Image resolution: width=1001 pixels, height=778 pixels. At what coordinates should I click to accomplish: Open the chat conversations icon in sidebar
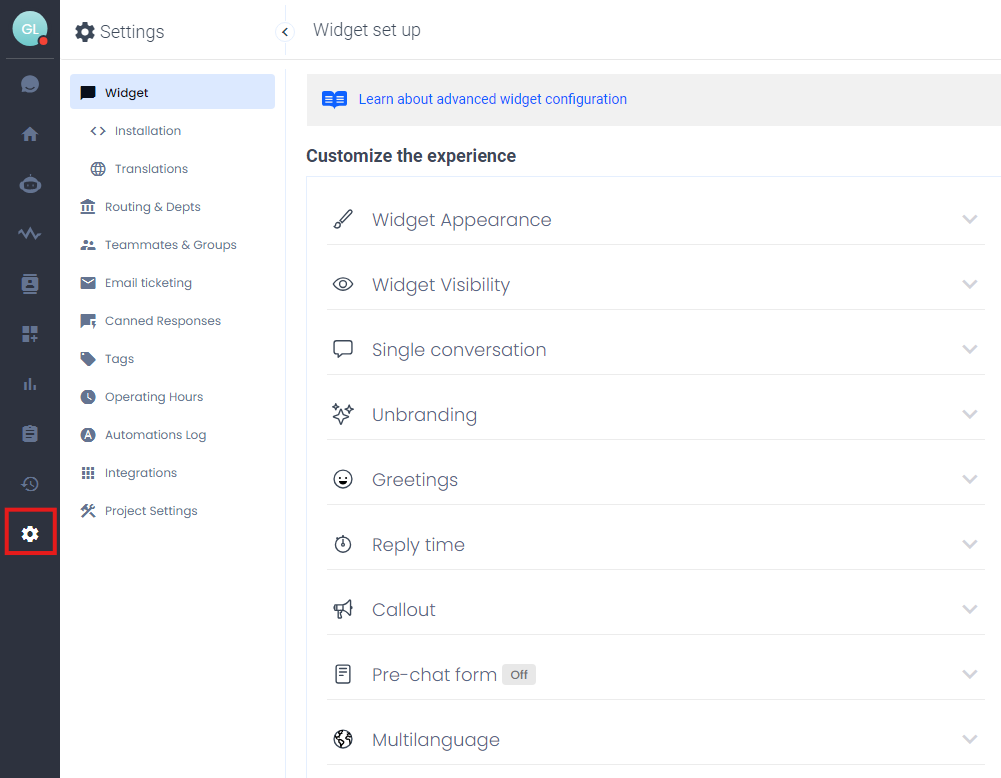[x=30, y=84]
